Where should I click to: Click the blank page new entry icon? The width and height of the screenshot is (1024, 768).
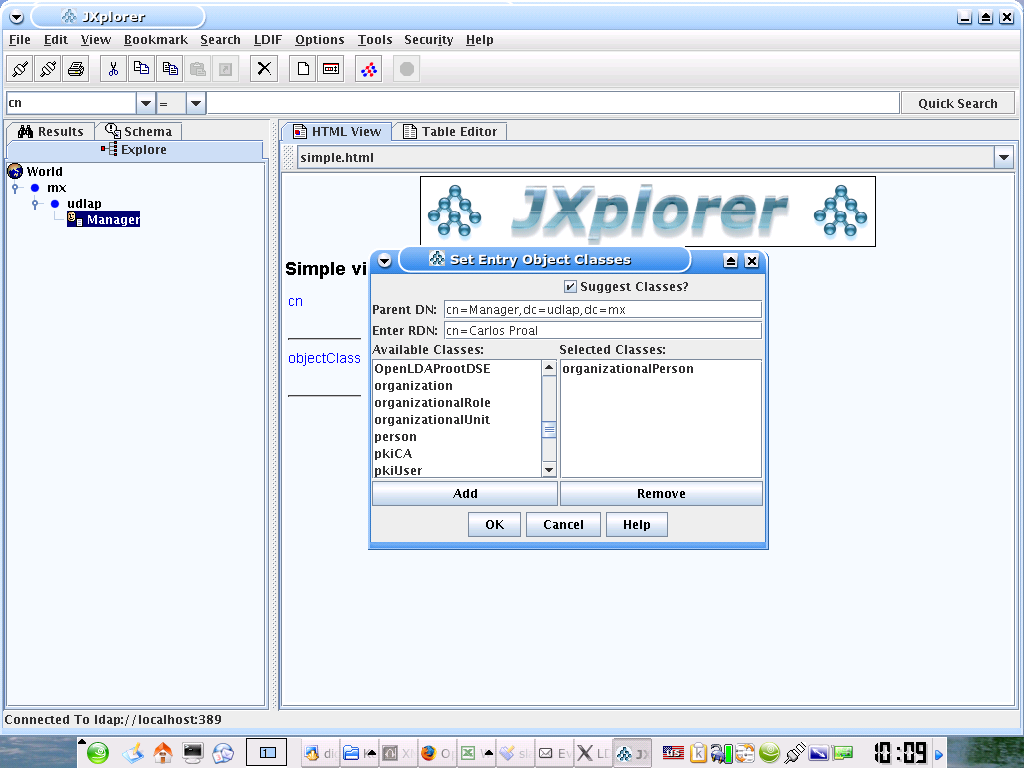pyautogui.click(x=303, y=69)
